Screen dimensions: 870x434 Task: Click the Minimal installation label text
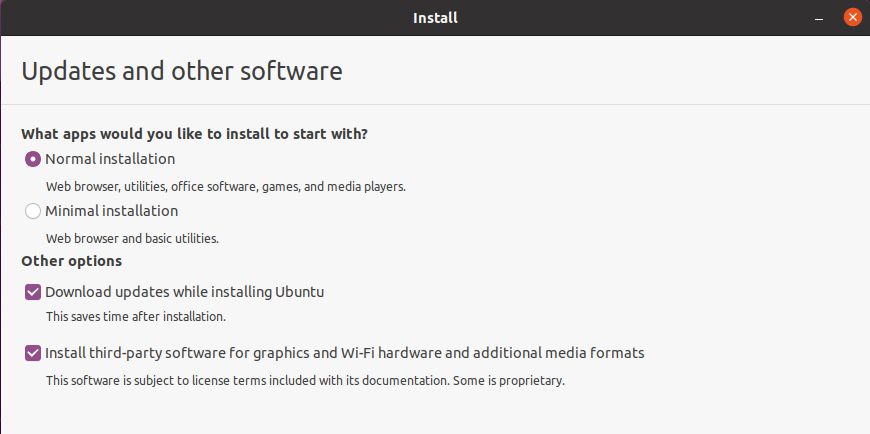click(111, 211)
